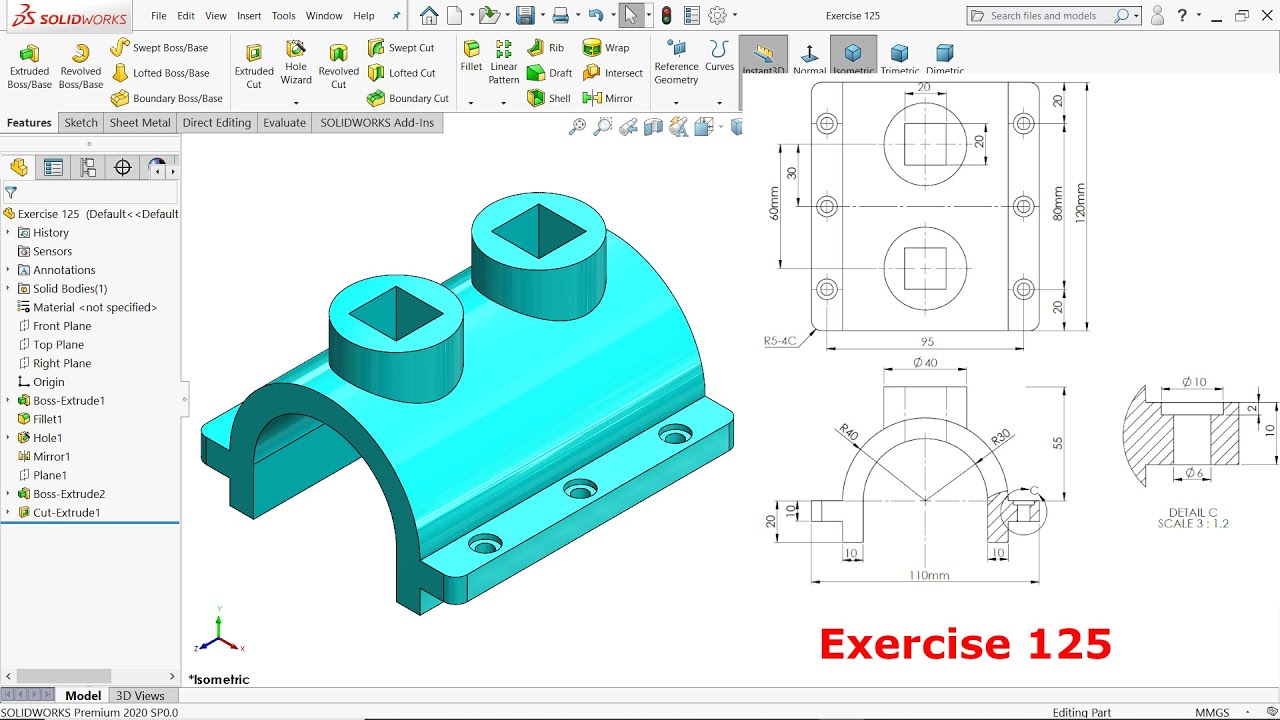1280x720 pixels.
Task: Select the Top Plane tree item
Action: (x=58, y=344)
